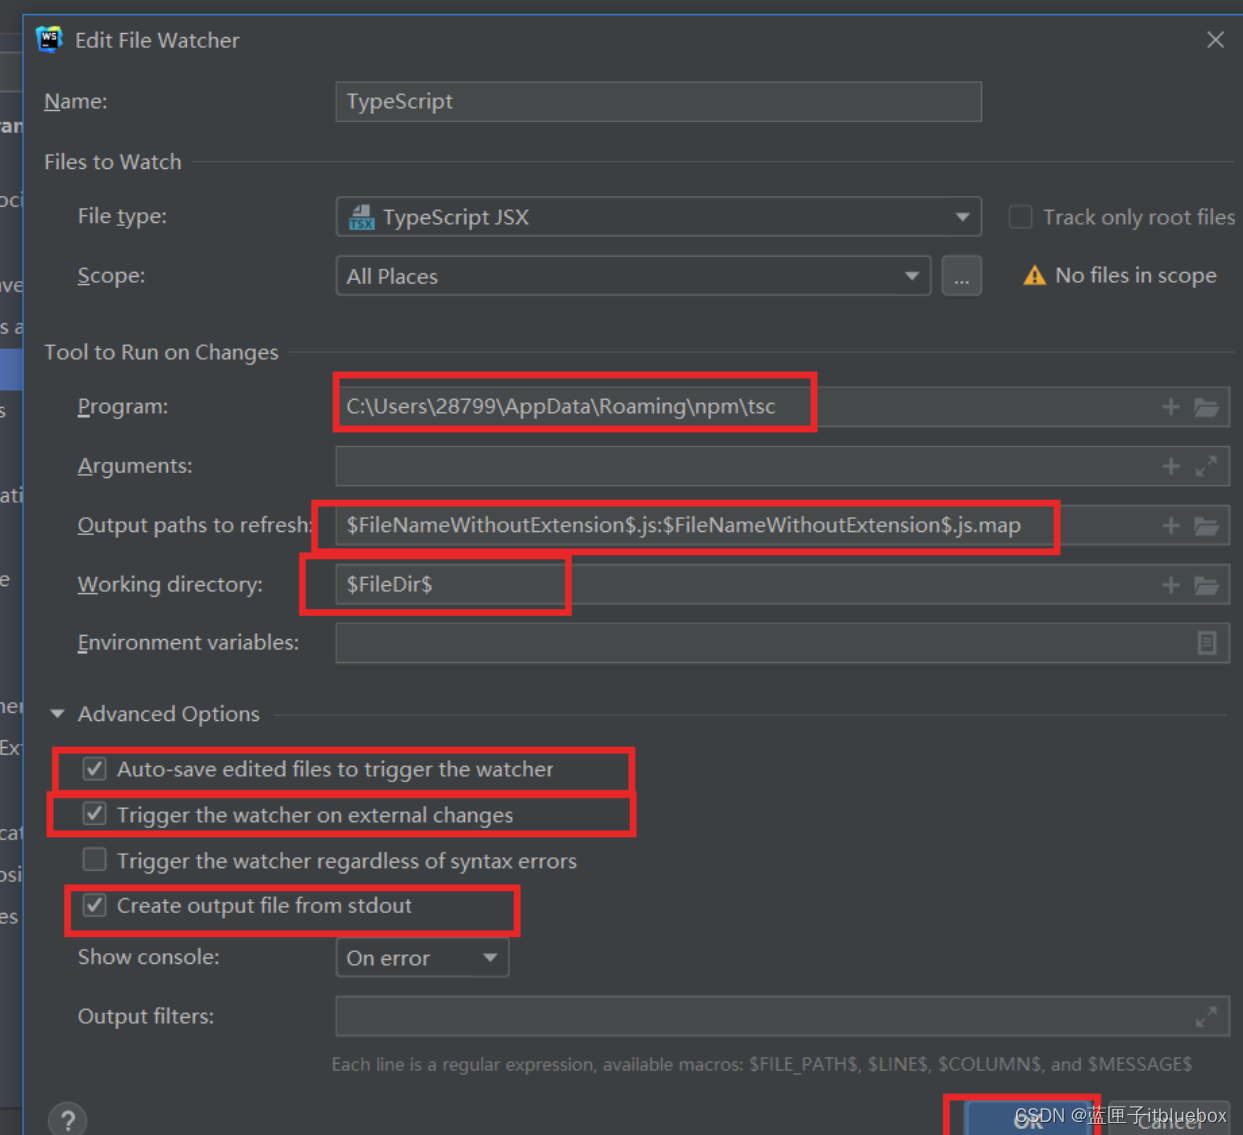Open the Show console dropdown set to On error
Viewport: 1243px width, 1135px height.
[422, 958]
